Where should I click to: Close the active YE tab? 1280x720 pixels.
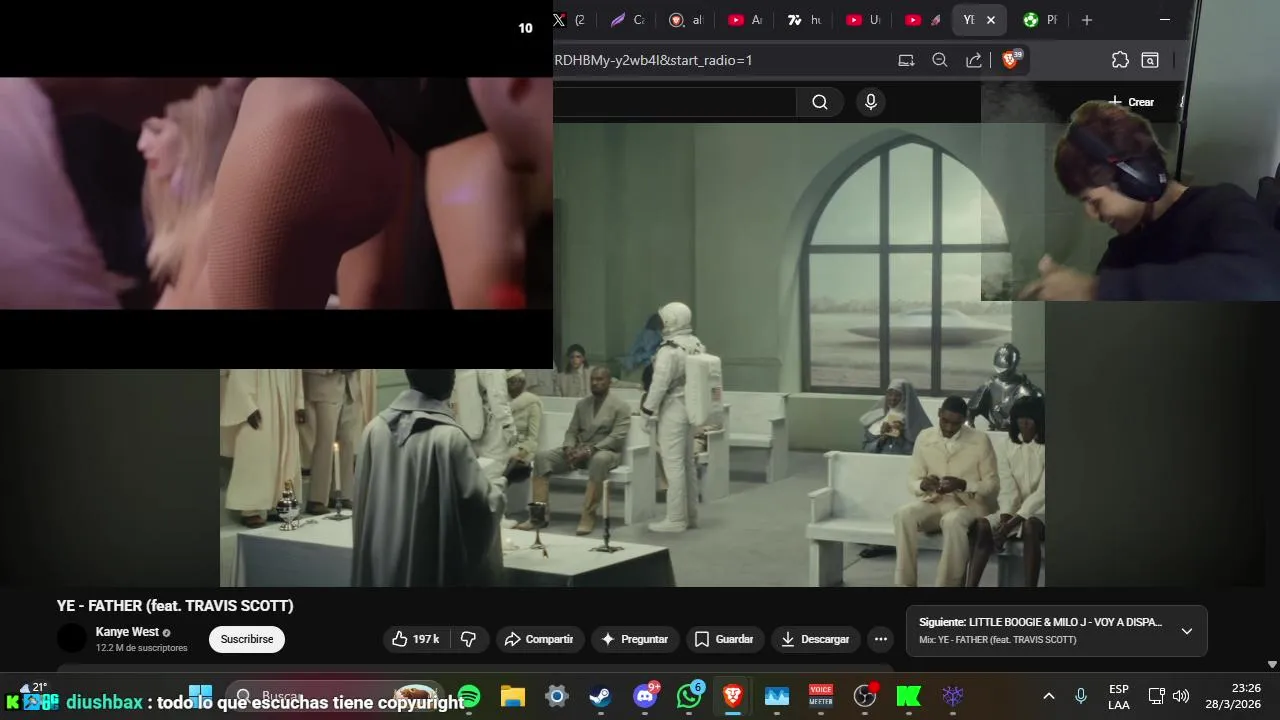(991, 20)
